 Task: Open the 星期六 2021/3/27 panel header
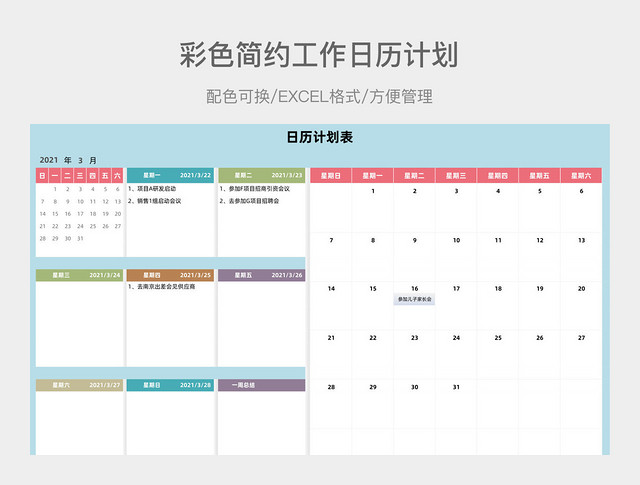80,385
